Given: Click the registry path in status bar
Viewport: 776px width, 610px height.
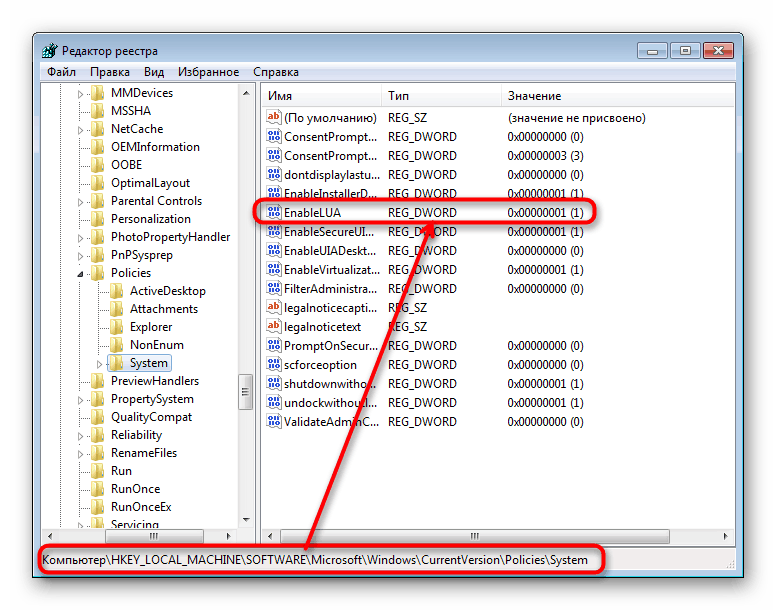Looking at the screenshot, I should (315, 560).
